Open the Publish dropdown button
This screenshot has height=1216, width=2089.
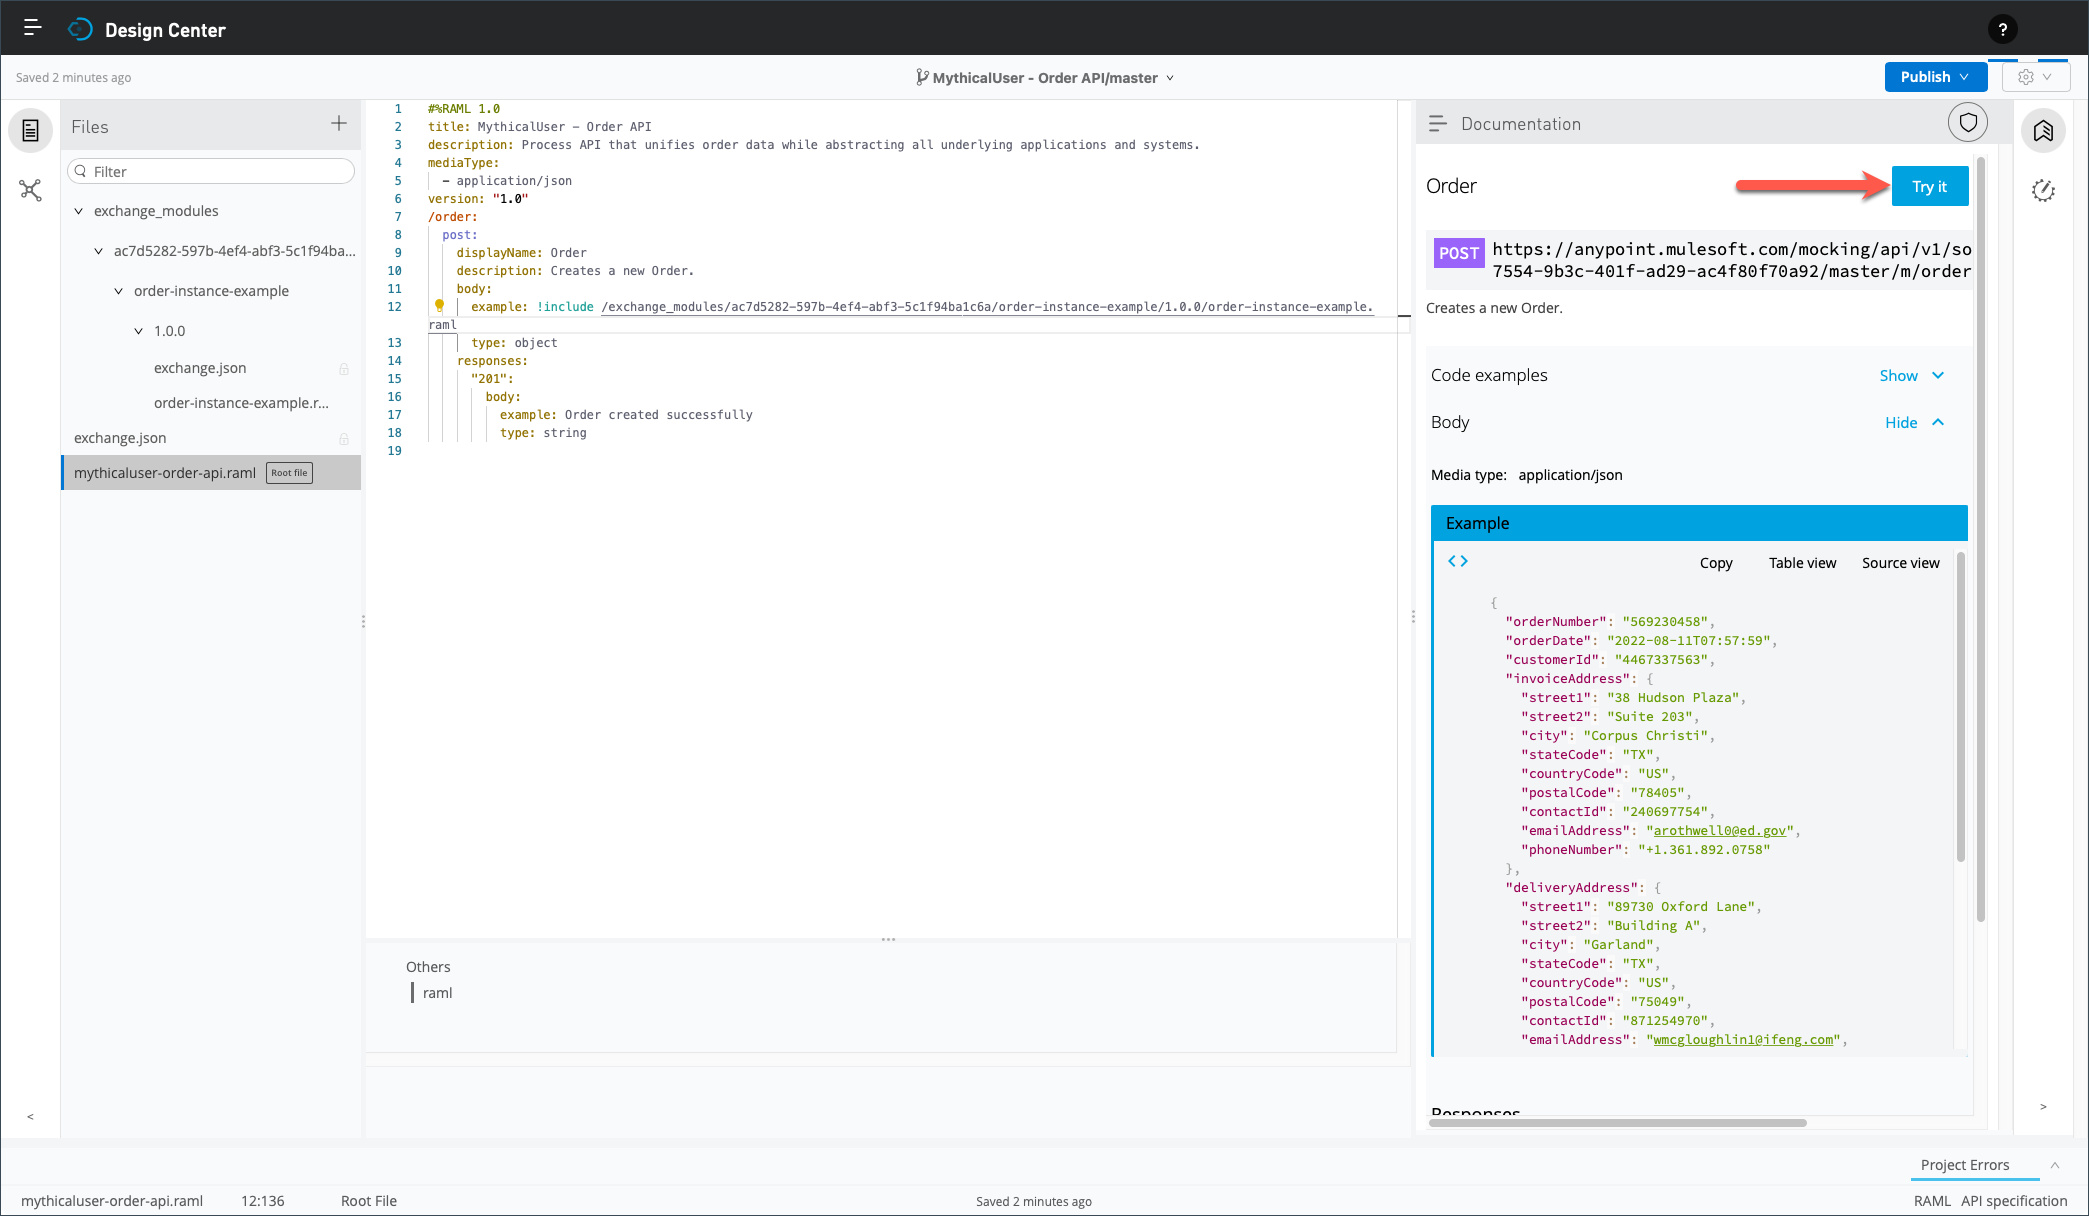[x=1935, y=77]
